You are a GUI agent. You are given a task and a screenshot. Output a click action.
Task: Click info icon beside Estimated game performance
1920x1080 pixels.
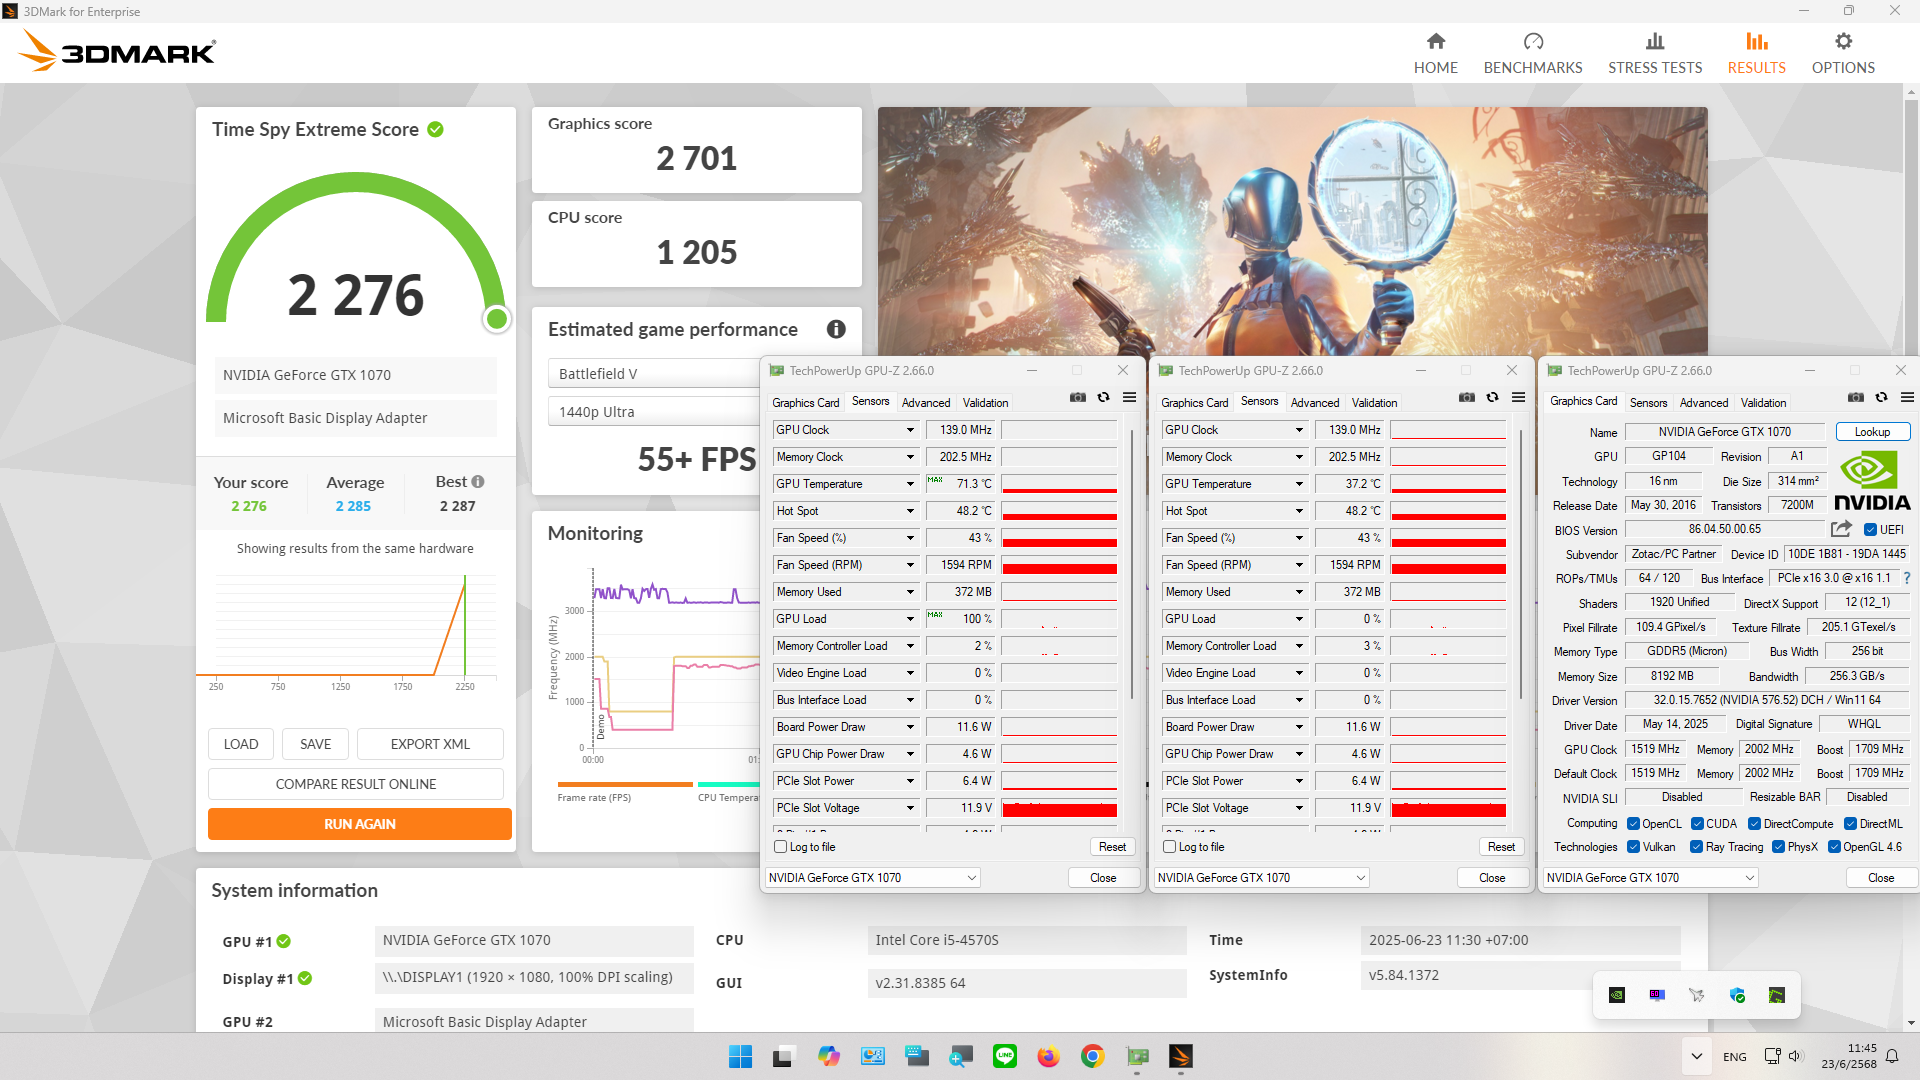(836, 329)
